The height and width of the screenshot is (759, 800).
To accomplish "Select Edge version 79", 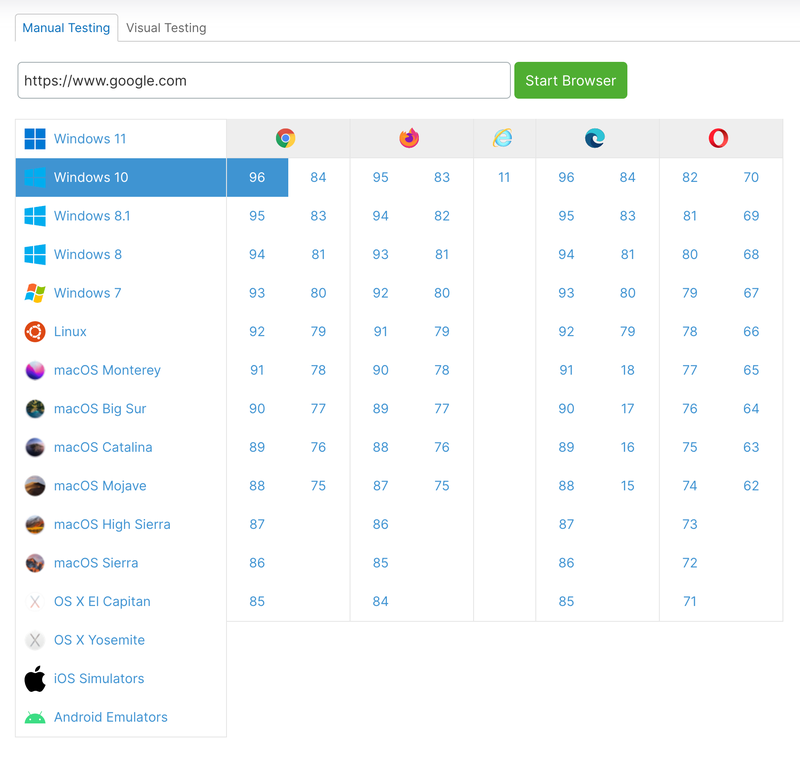I will 628,332.
